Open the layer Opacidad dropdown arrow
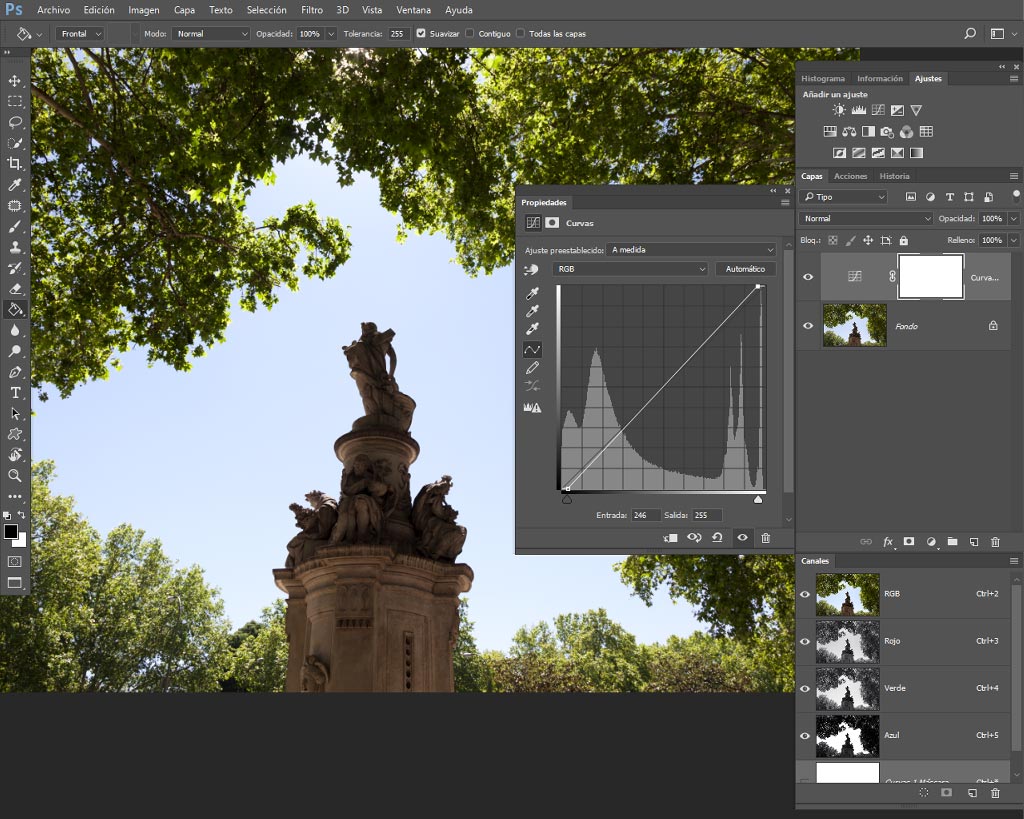 pos(1014,219)
